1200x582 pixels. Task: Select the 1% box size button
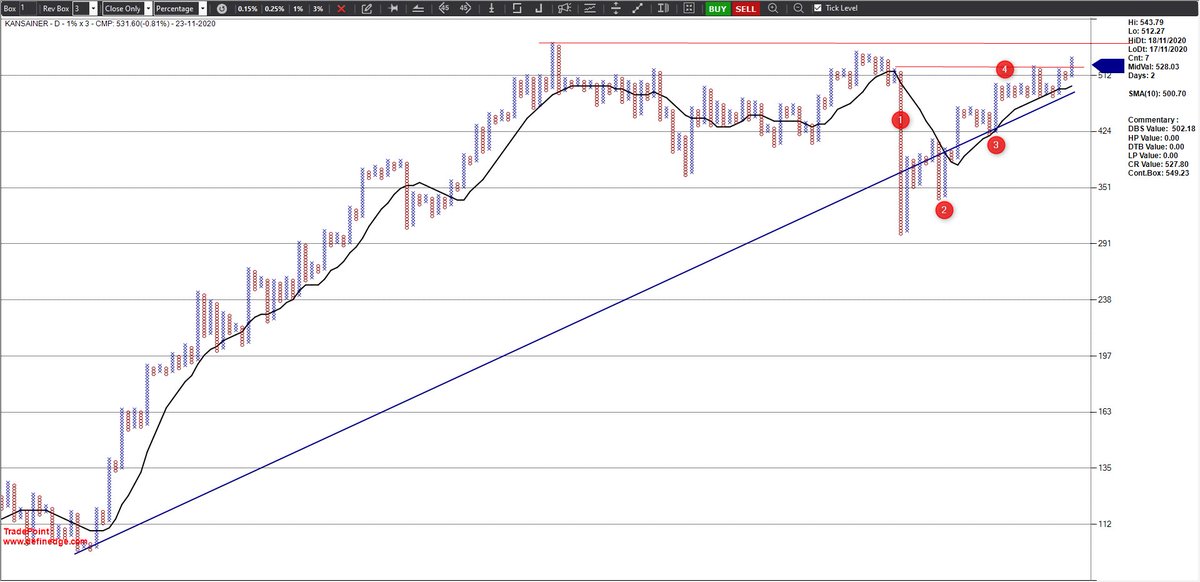coord(298,8)
